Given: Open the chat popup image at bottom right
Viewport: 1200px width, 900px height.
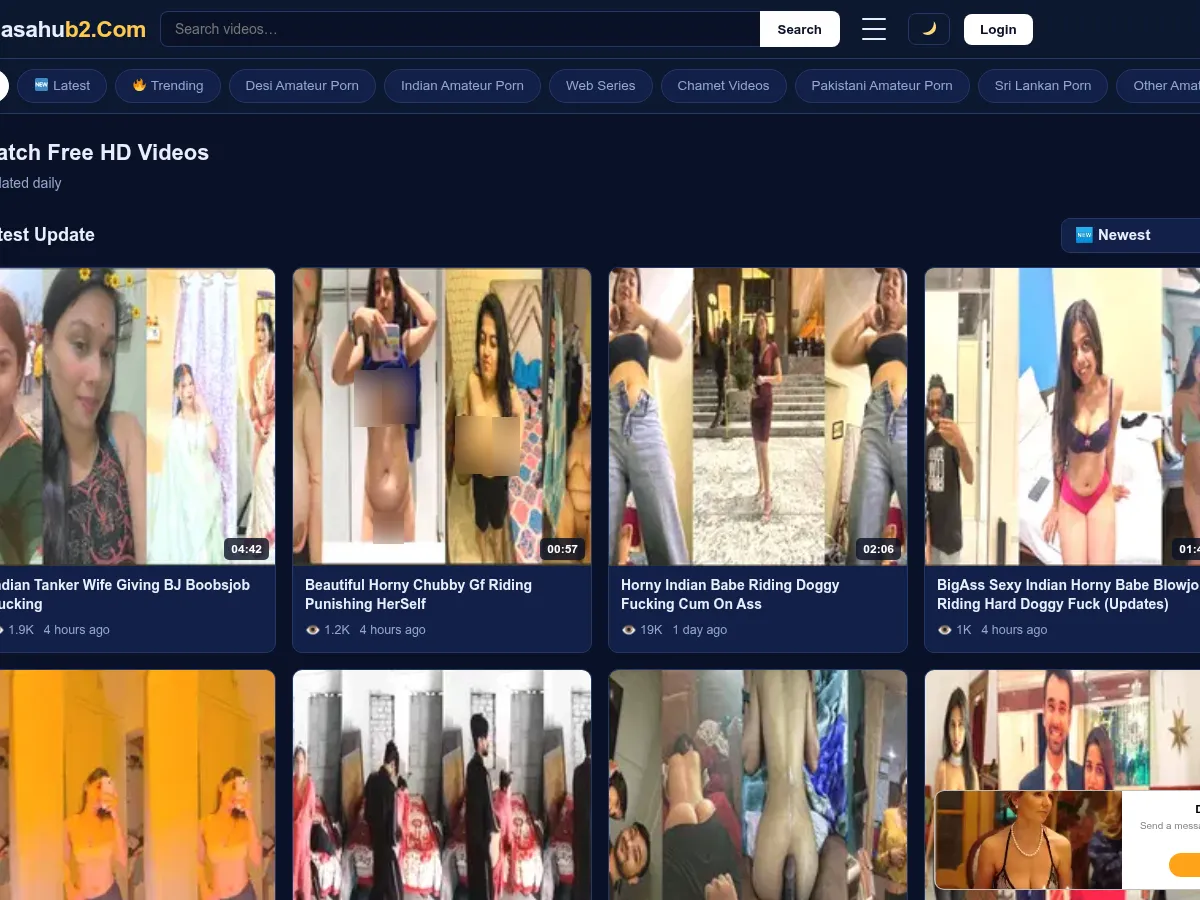Looking at the screenshot, I should tap(1028, 840).
